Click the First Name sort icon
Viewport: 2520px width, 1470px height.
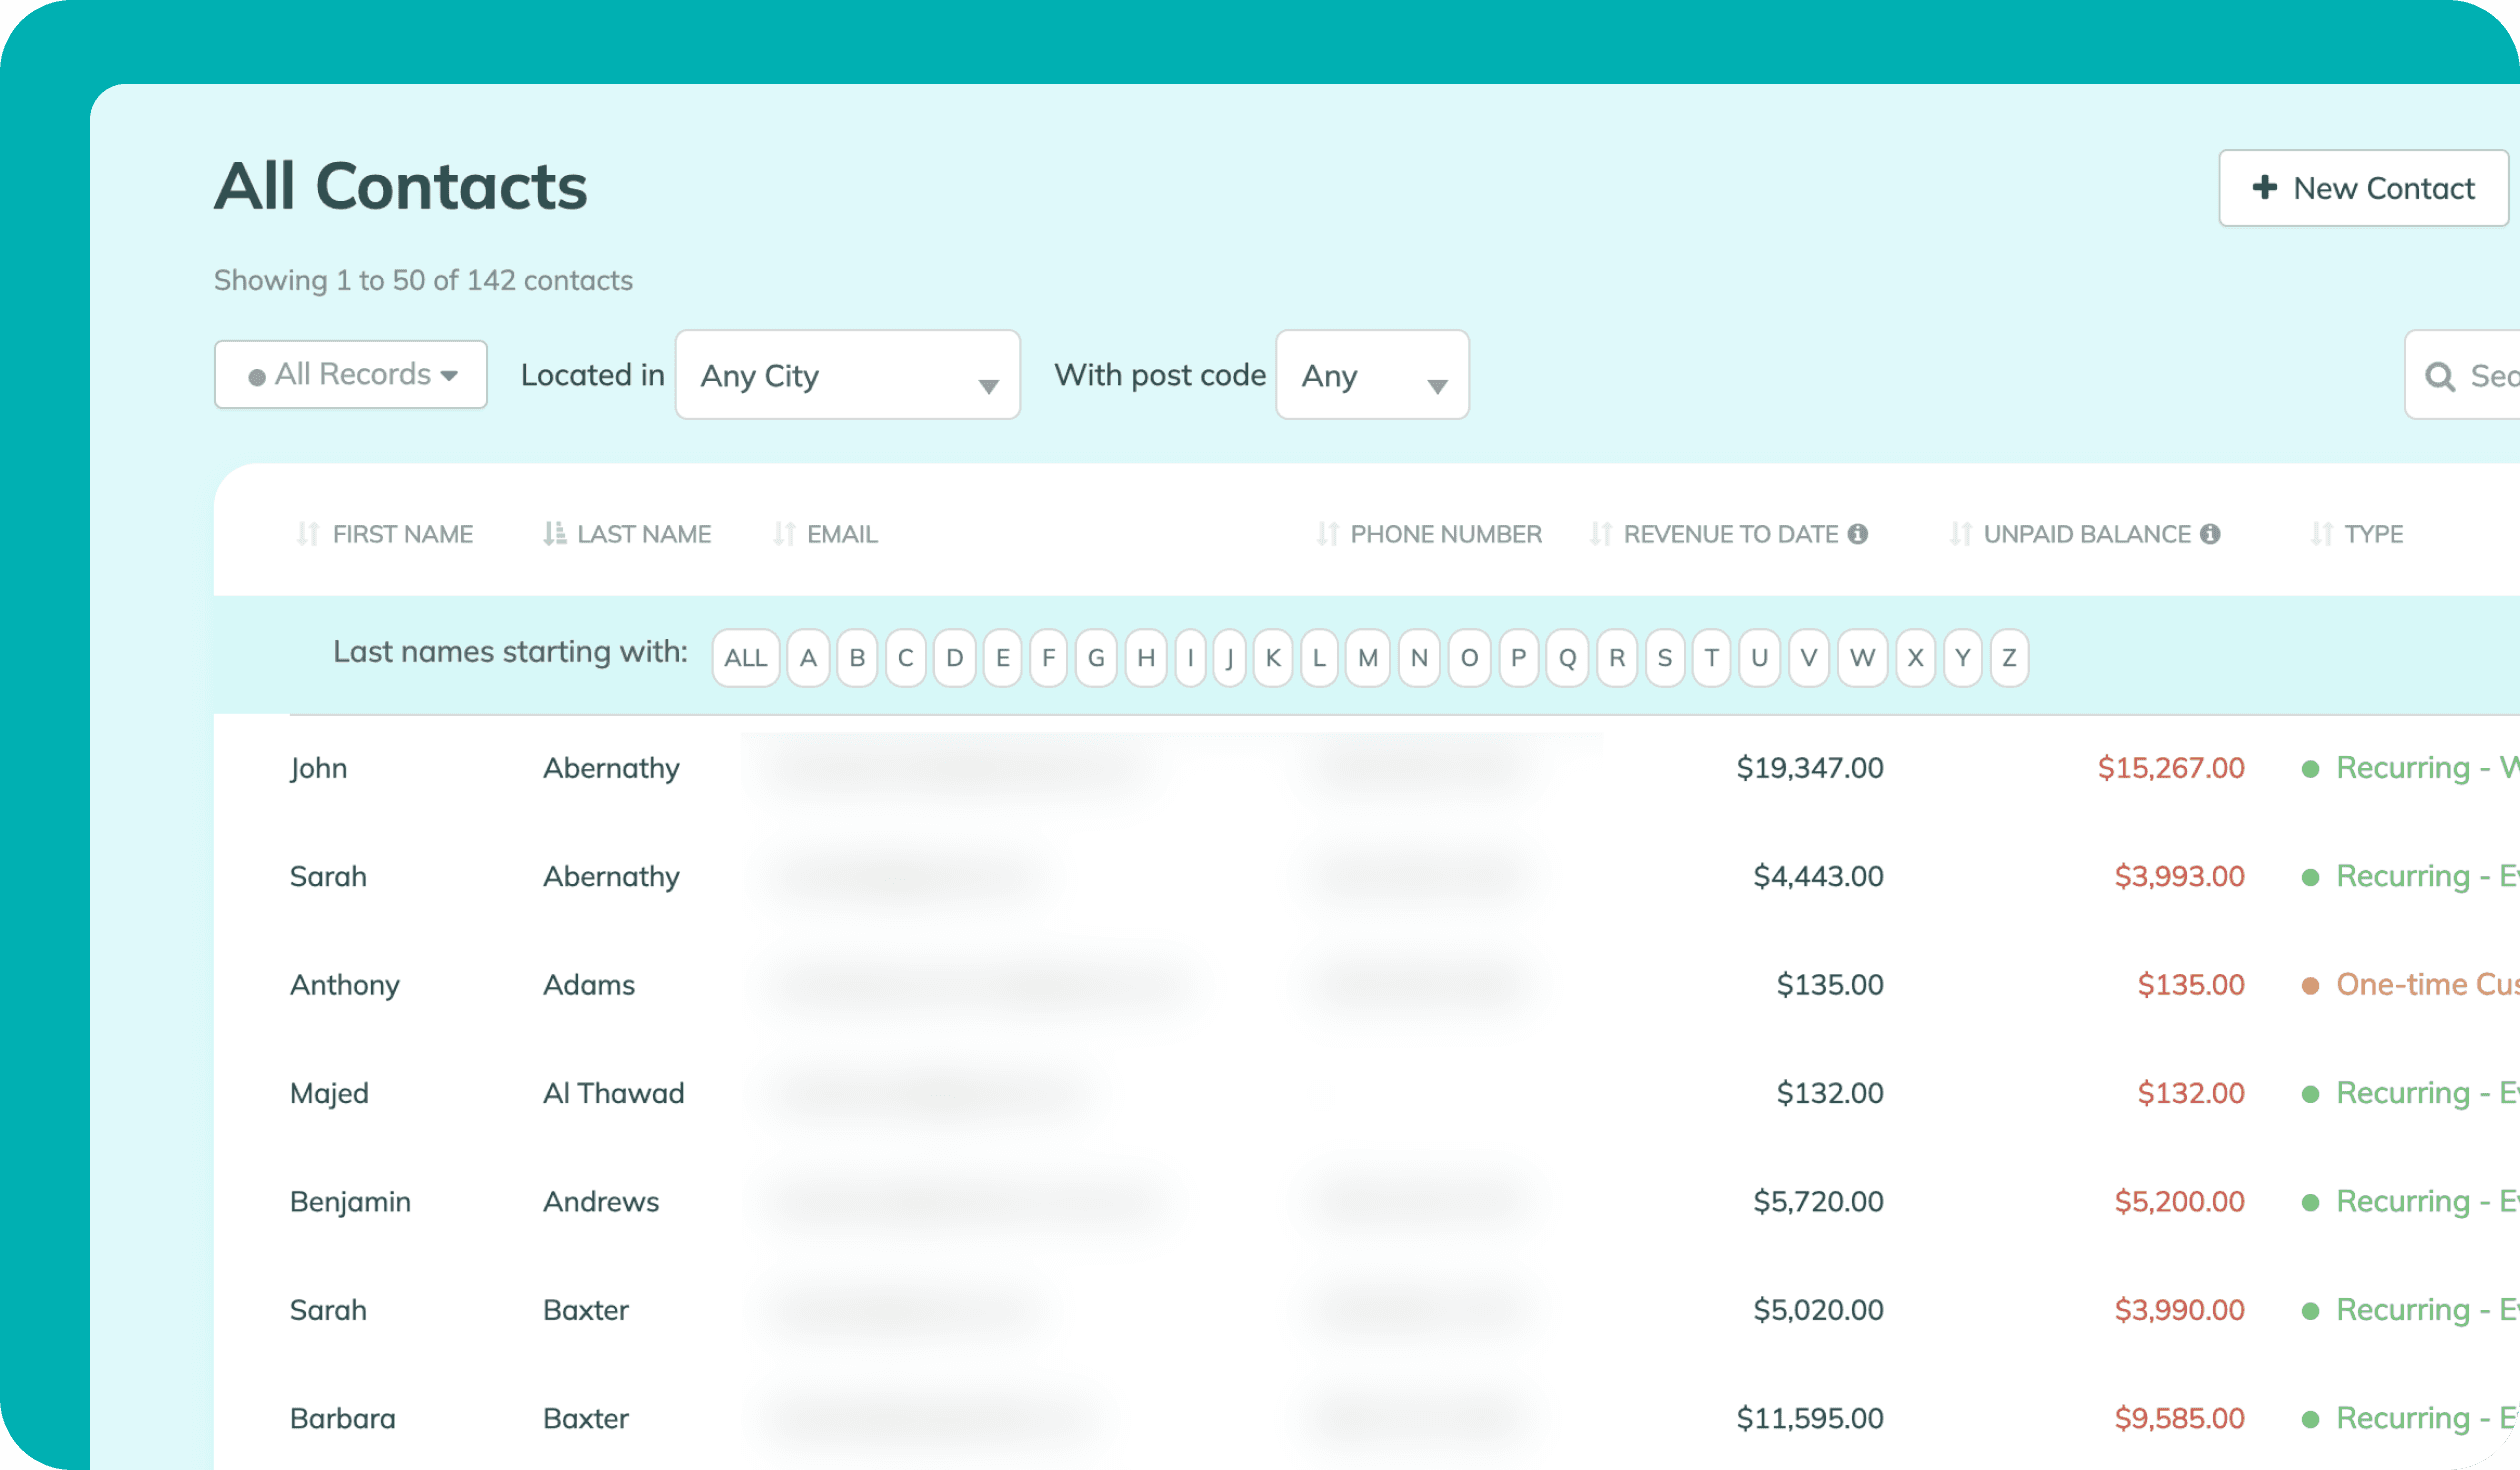click(307, 534)
